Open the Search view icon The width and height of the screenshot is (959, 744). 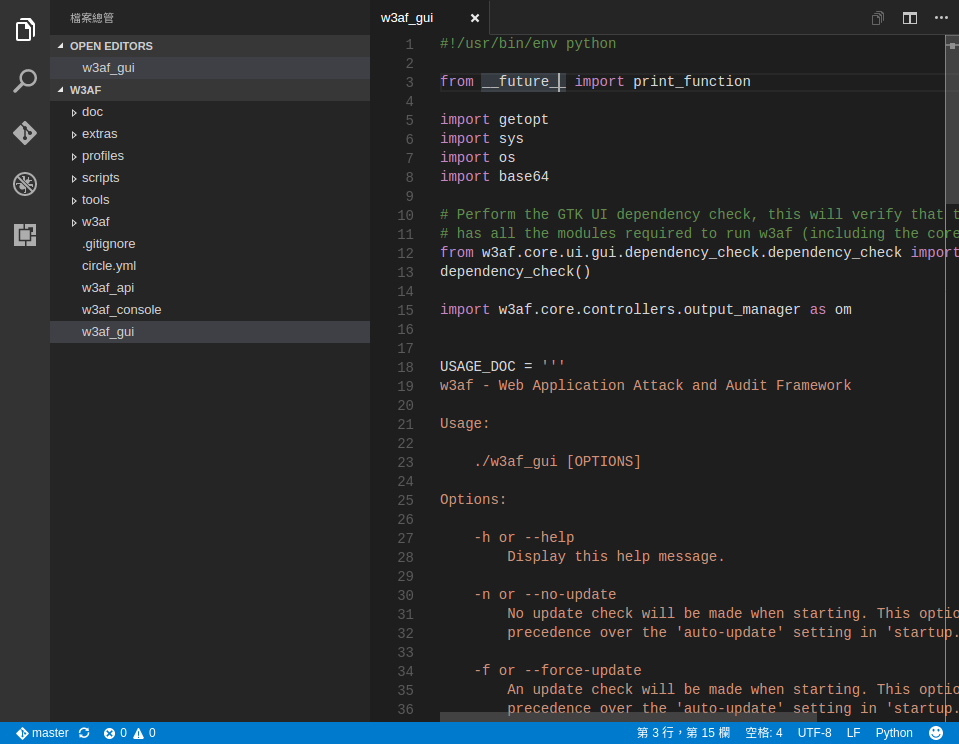[x=25, y=81]
